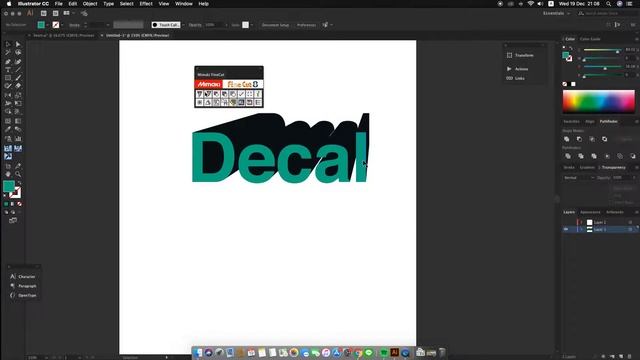Image resolution: width=640 pixels, height=360 pixels.
Task: Click the Exclude shape mode icon
Action: [x=604, y=139]
